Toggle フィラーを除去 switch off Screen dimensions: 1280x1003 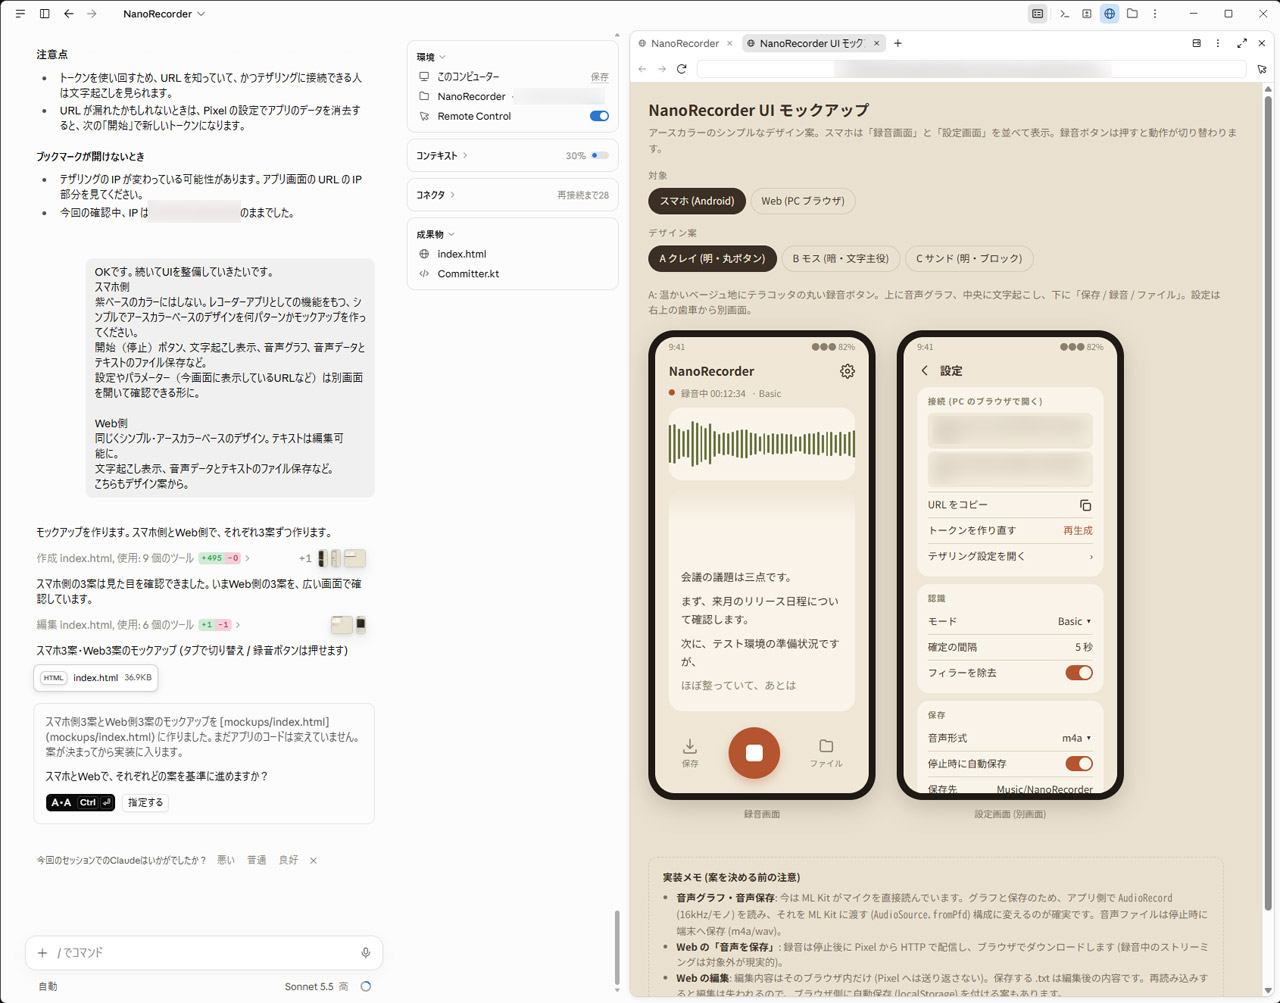1079,673
